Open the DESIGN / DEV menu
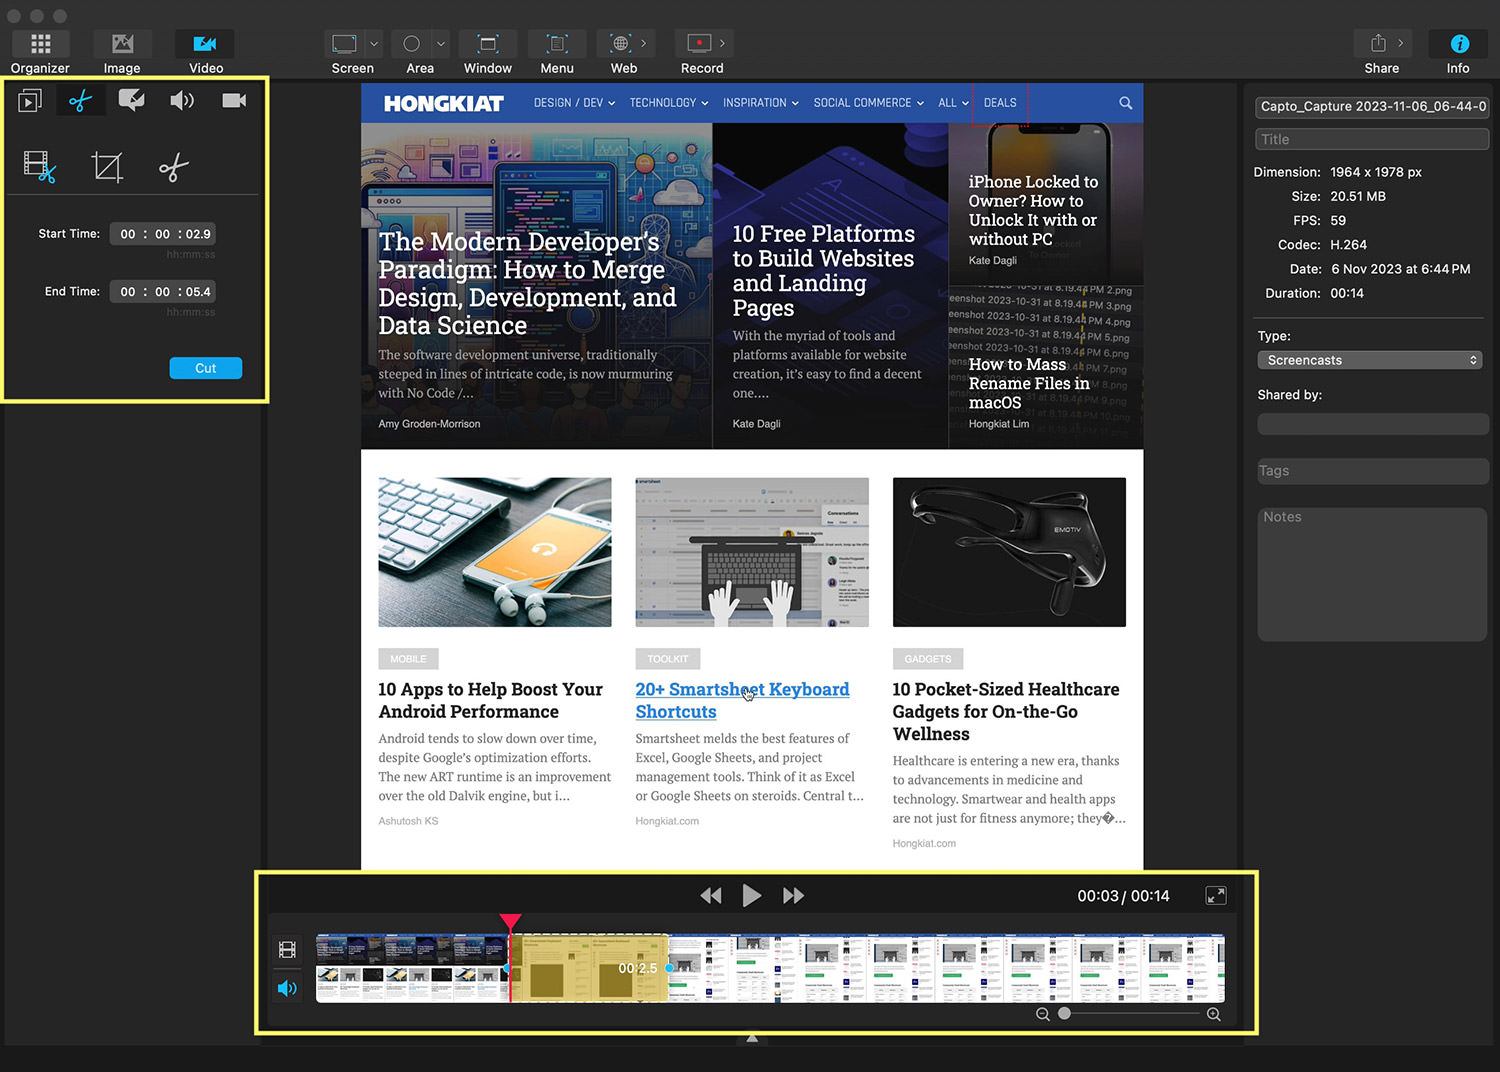Screen dimensions: 1500x1072 tap(574, 103)
